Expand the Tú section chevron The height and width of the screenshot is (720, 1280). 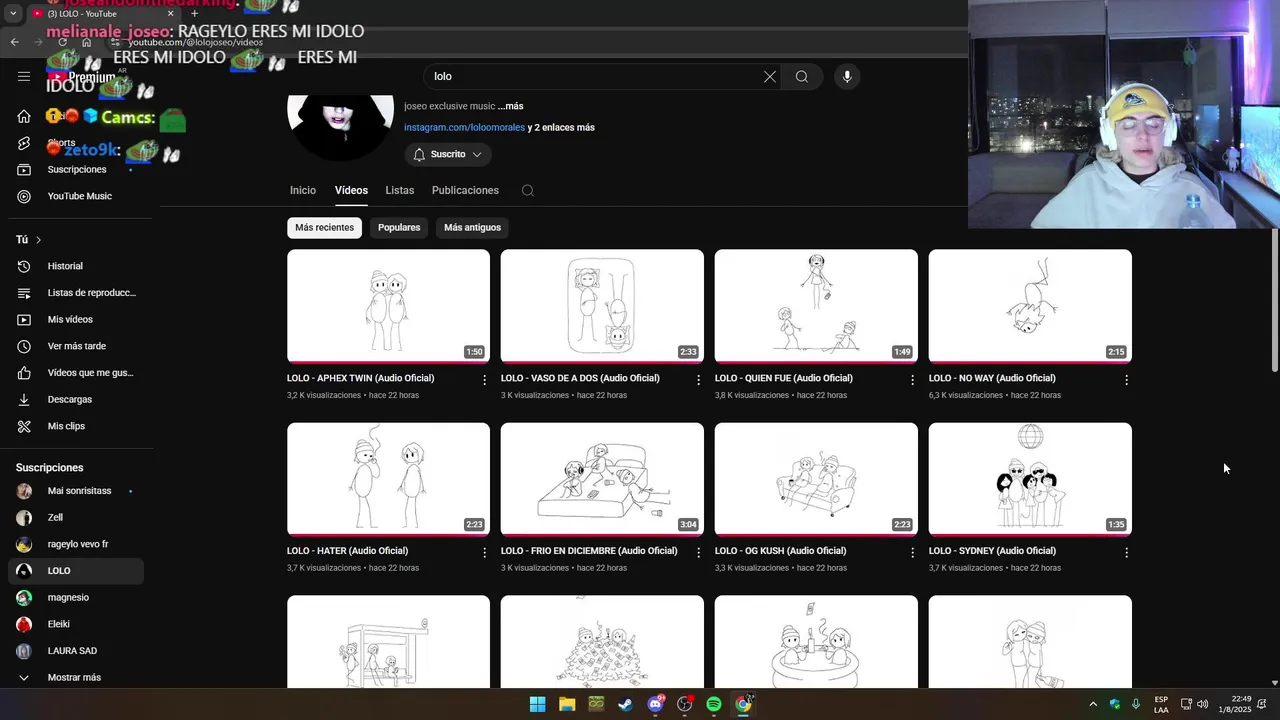point(38,240)
